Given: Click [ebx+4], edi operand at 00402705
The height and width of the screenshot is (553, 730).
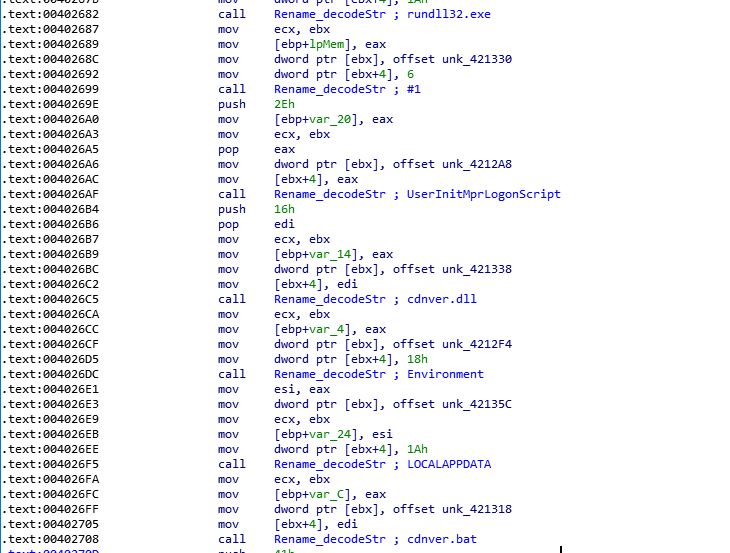Looking at the screenshot, I should pyautogui.click(x=316, y=524).
